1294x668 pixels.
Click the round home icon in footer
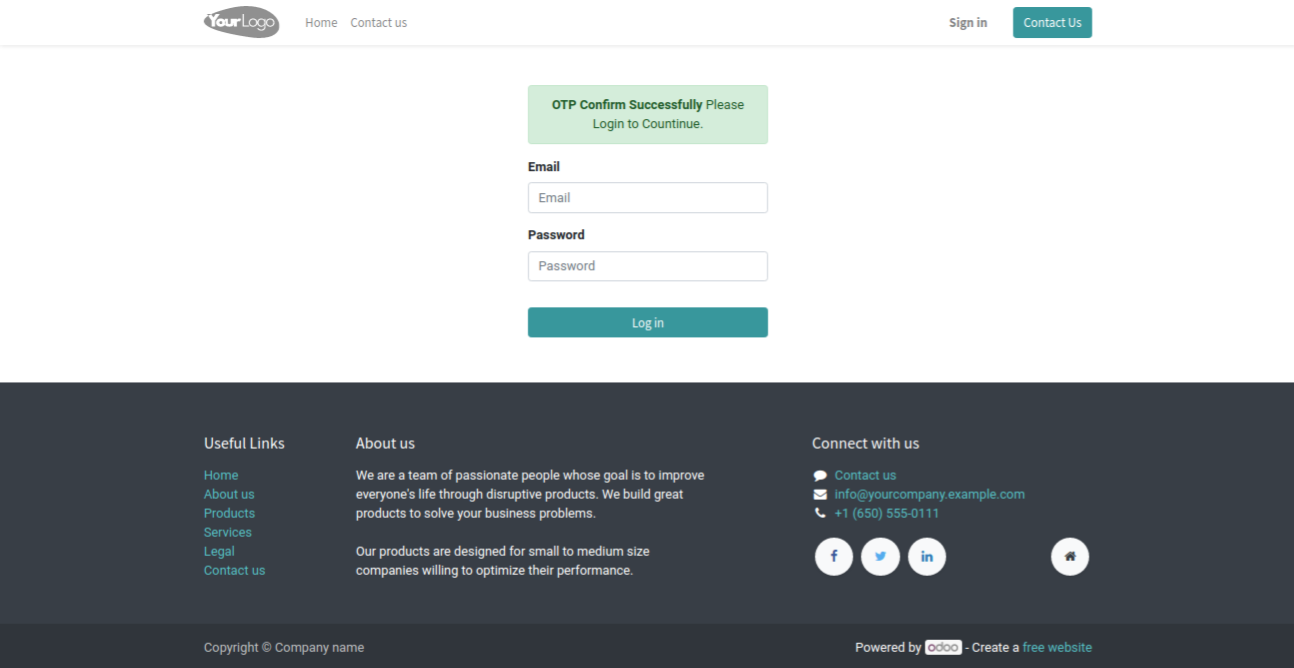click(x=1070, y=557)
